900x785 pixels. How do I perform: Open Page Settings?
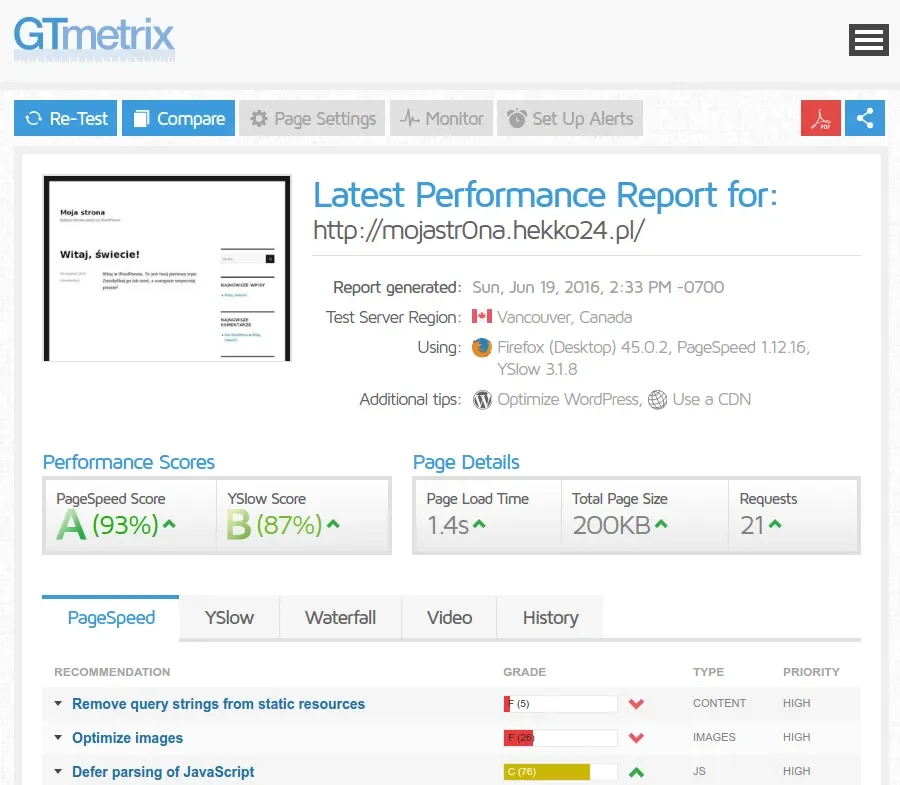[x=312, y=118]
